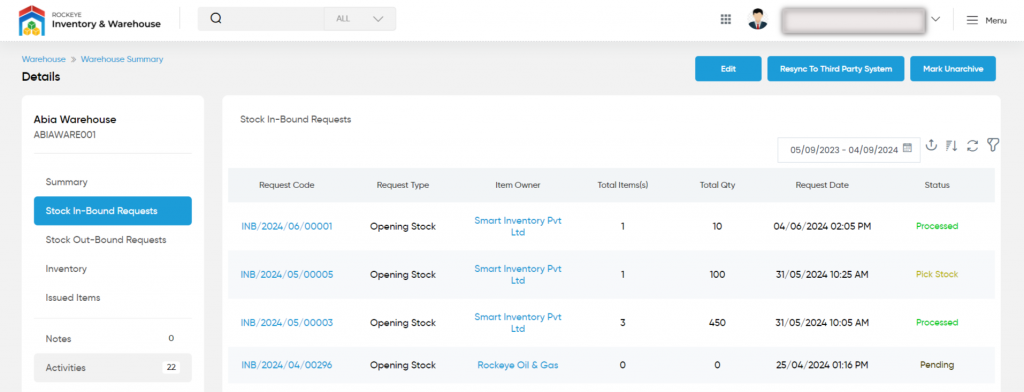Select Stock In-Bound Requests side menu item
This screenshot has height=392, width=1024.
112,211
